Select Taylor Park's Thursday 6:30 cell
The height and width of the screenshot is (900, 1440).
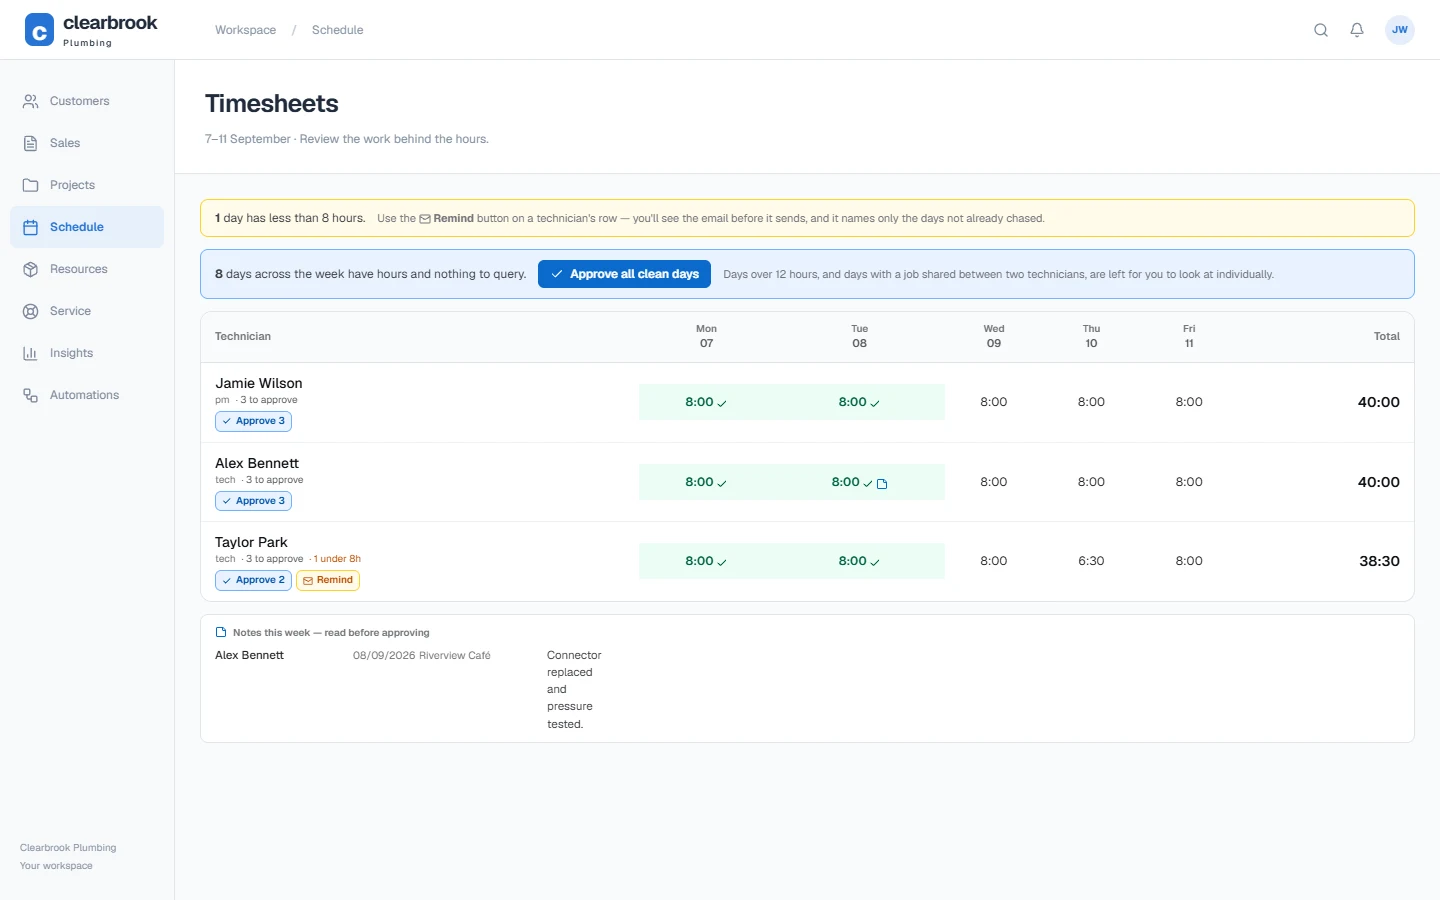point(1091,561)
